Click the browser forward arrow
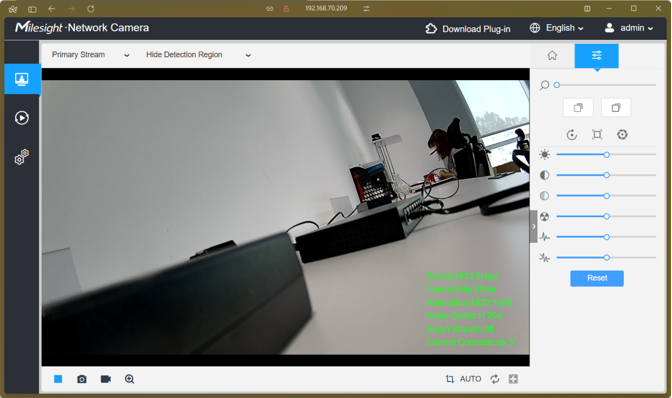 click(x=71, y=9)
